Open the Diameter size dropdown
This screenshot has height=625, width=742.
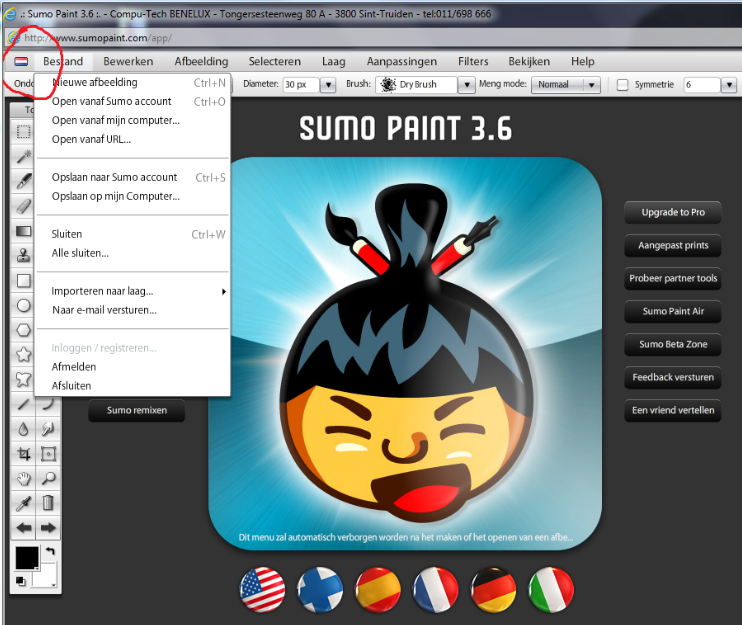pyautogui.click(x=328, y=85)
